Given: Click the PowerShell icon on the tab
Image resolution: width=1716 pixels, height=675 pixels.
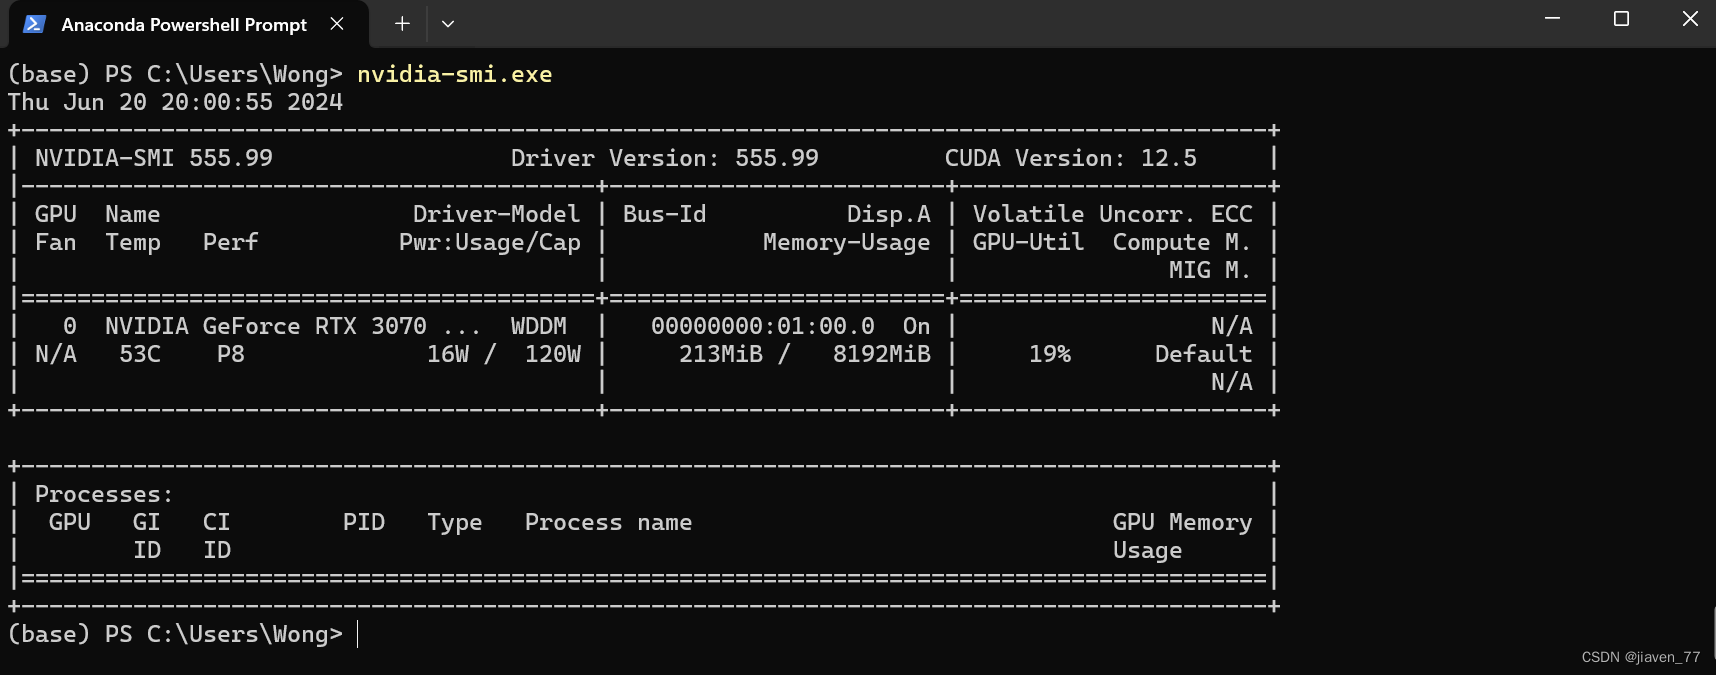Looking at the screenshot, I should point(34,24).
